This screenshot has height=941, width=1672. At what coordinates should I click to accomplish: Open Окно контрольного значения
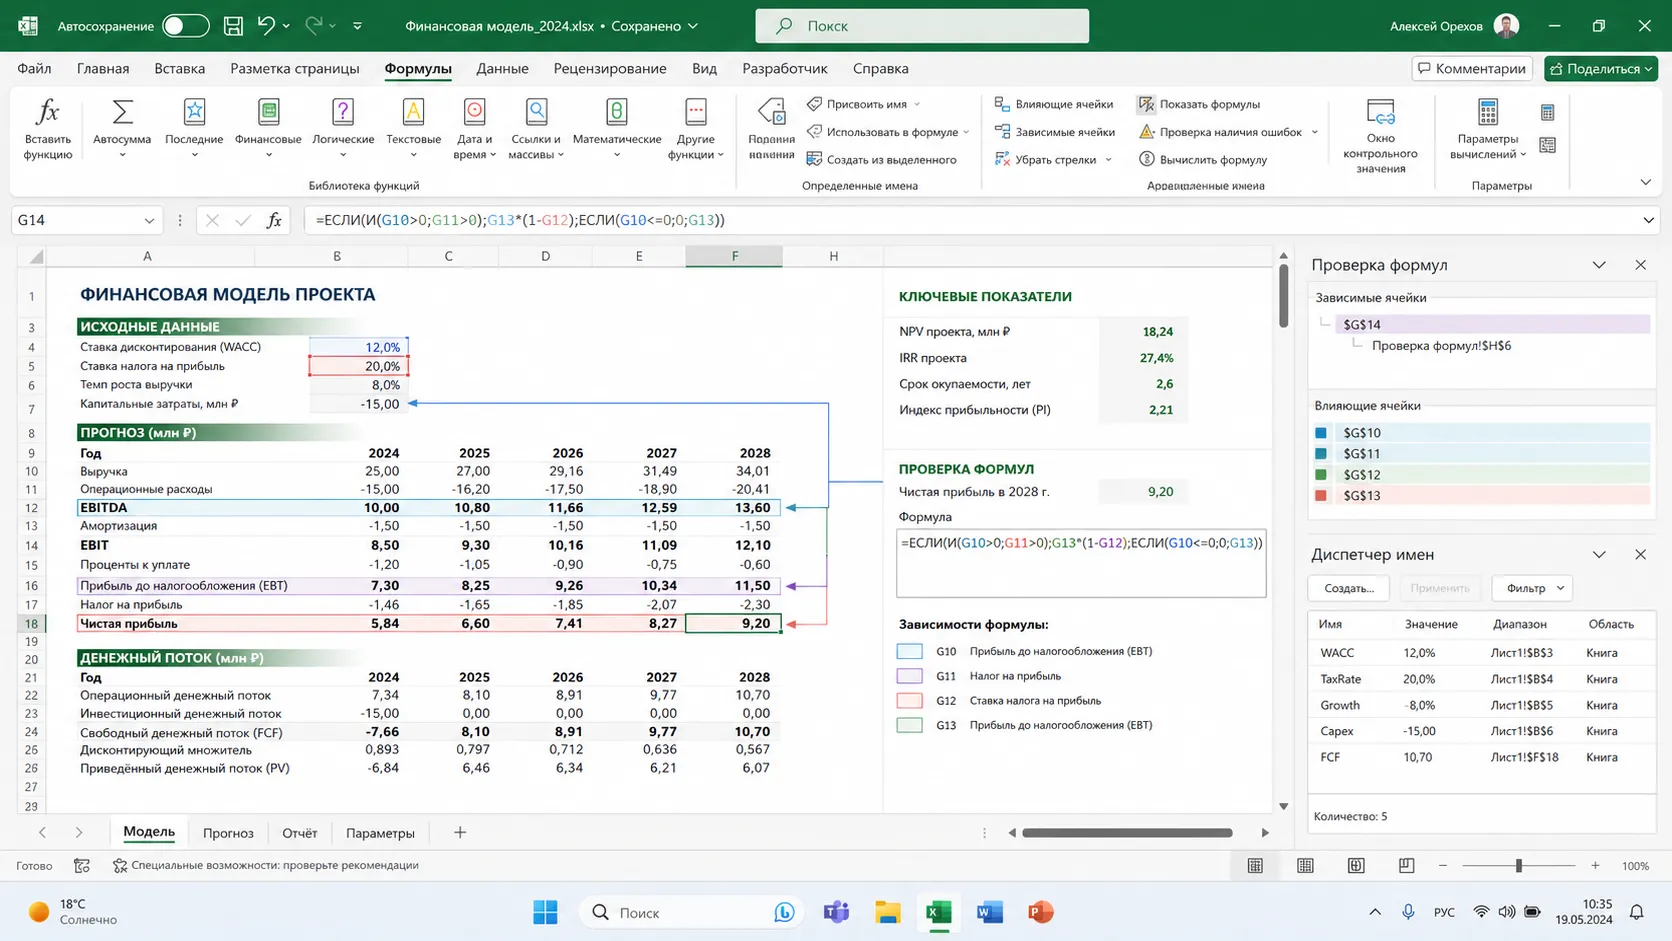click(x=1380, y=135)
